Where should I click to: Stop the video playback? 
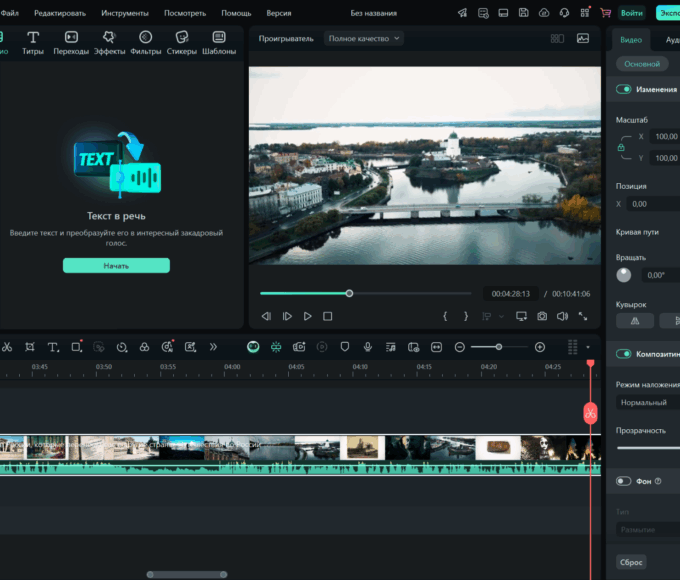(x=327, y=316)
